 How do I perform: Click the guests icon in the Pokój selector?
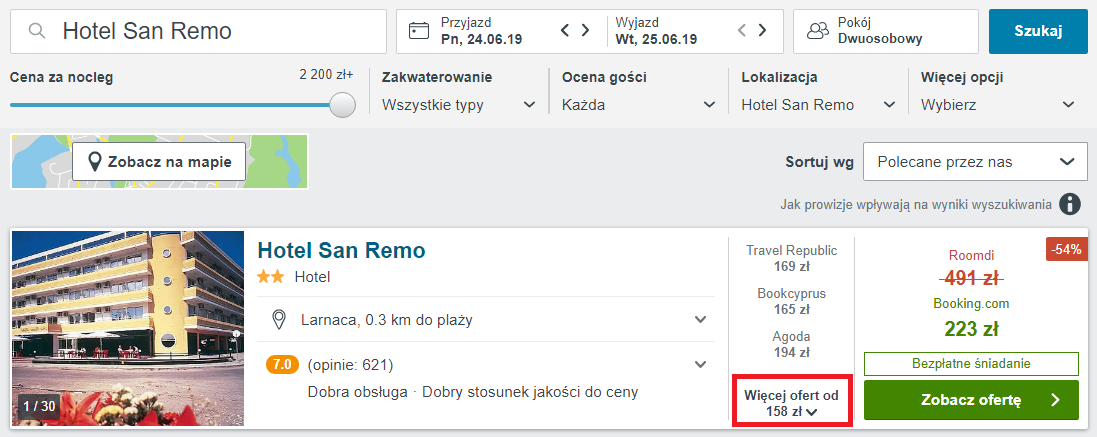[x=817, y=31]
